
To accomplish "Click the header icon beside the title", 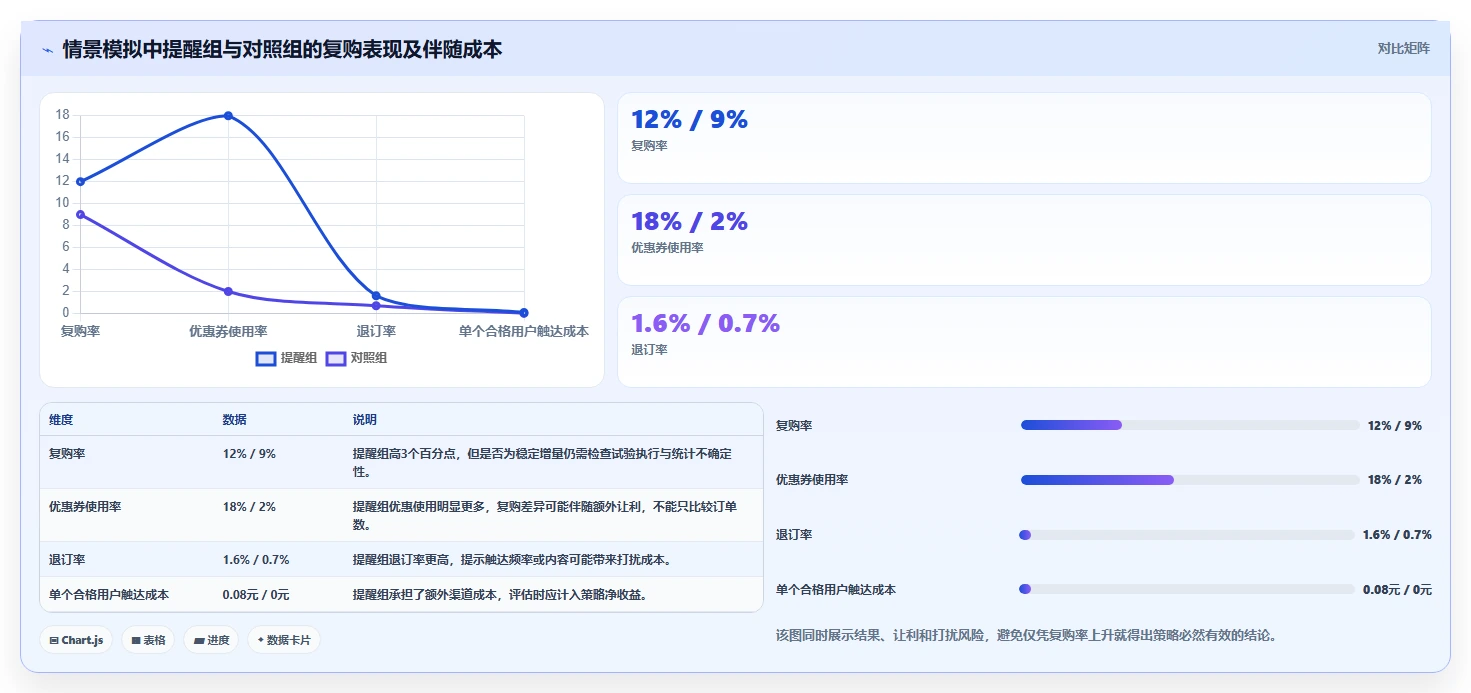I will 48,49.
